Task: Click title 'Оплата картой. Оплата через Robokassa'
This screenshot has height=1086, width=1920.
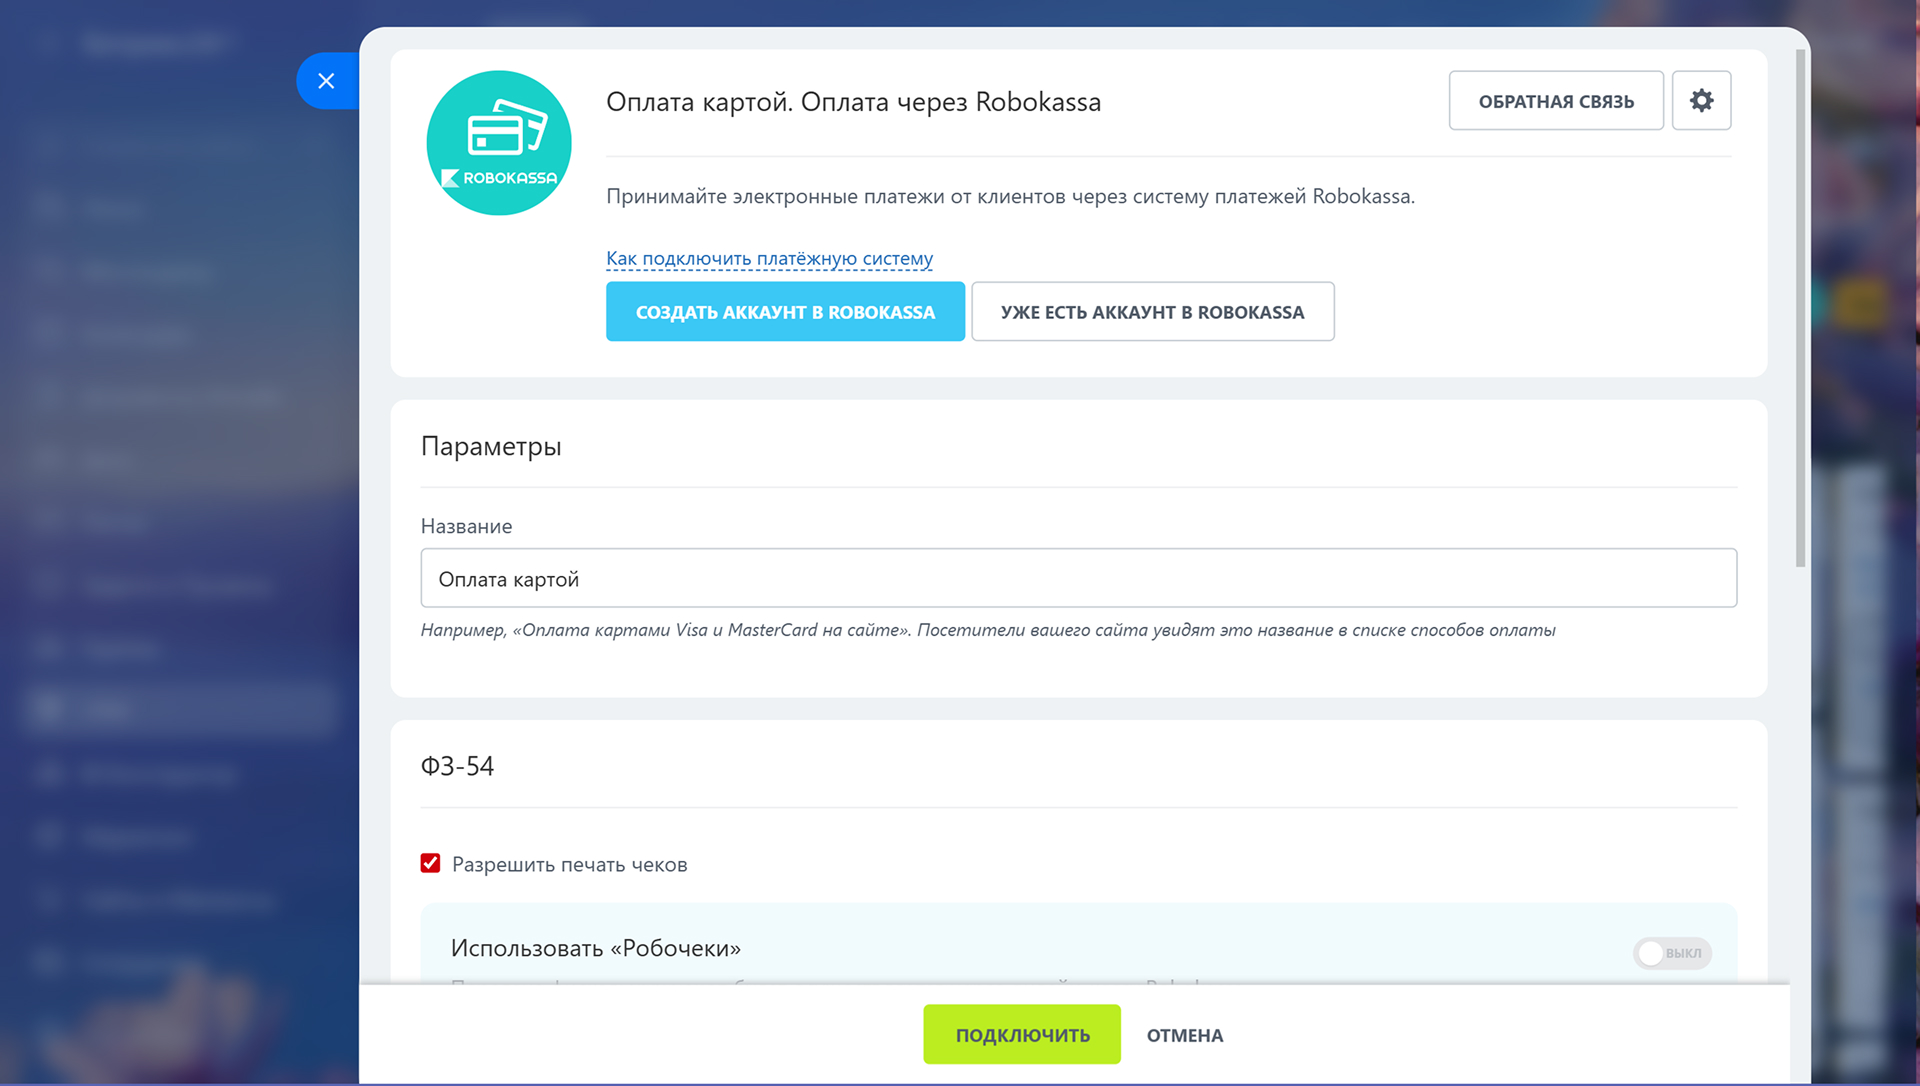Action: coord(853,102)
